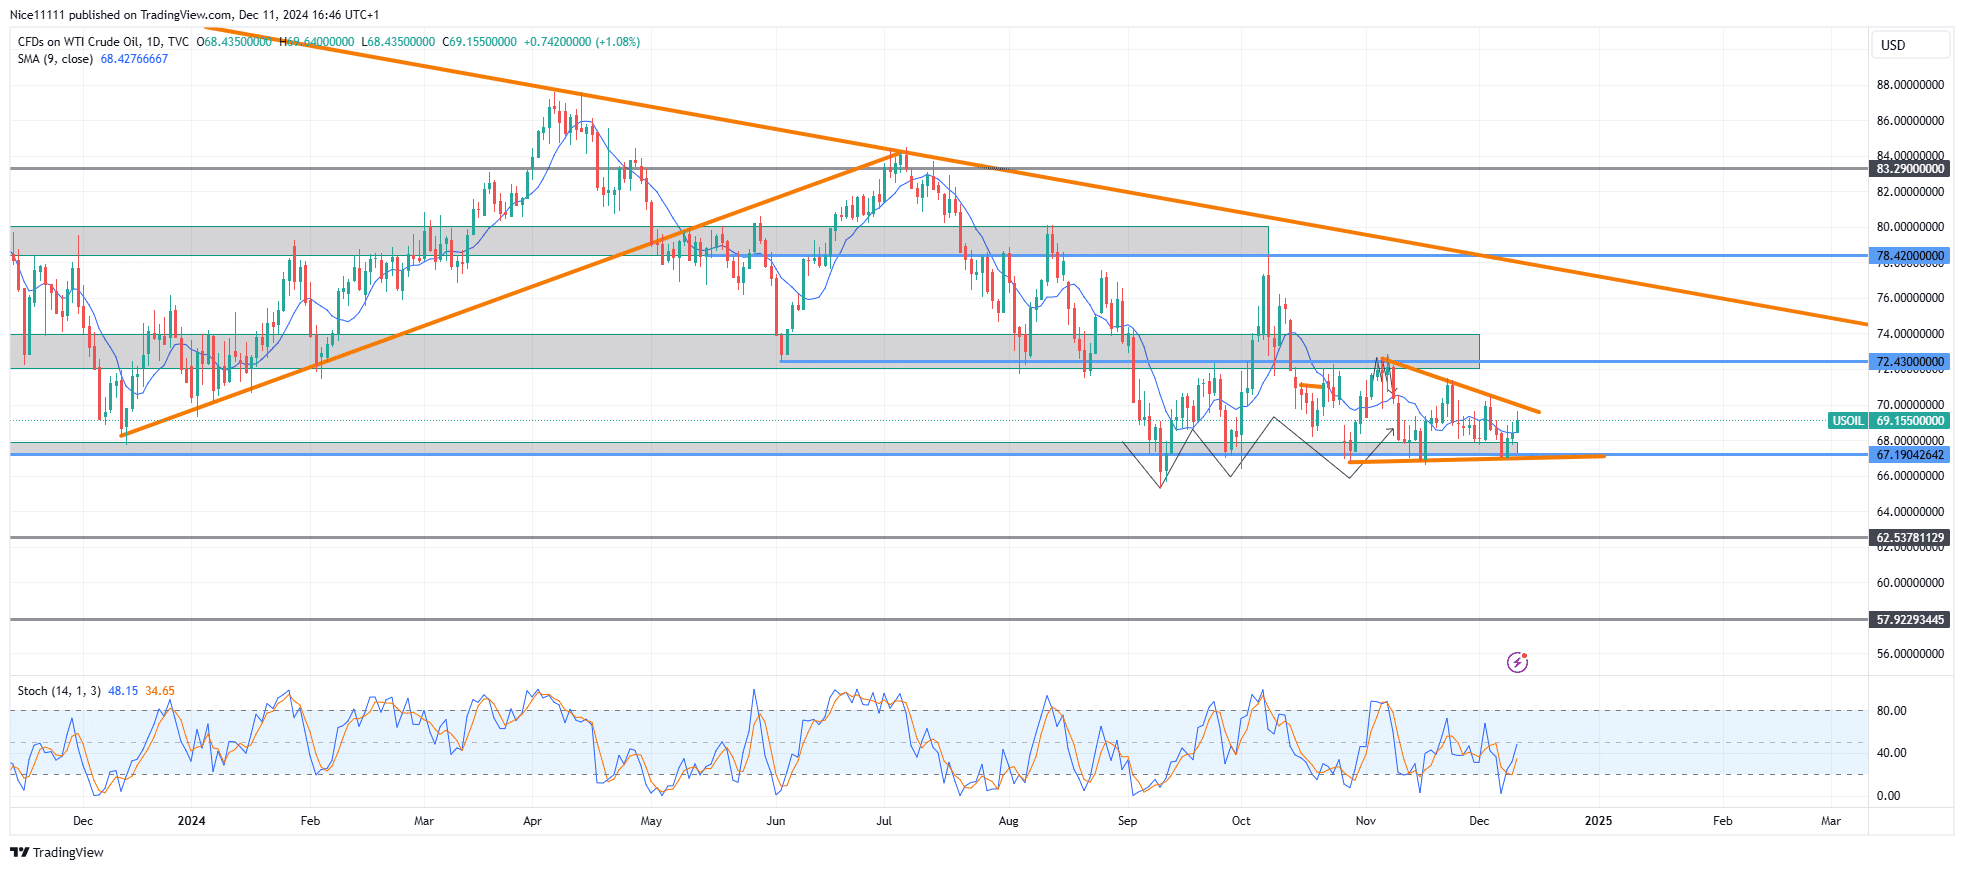Select the 72.43000000 price level label
1964x870 pixels.
click(x=1910, y=362)
